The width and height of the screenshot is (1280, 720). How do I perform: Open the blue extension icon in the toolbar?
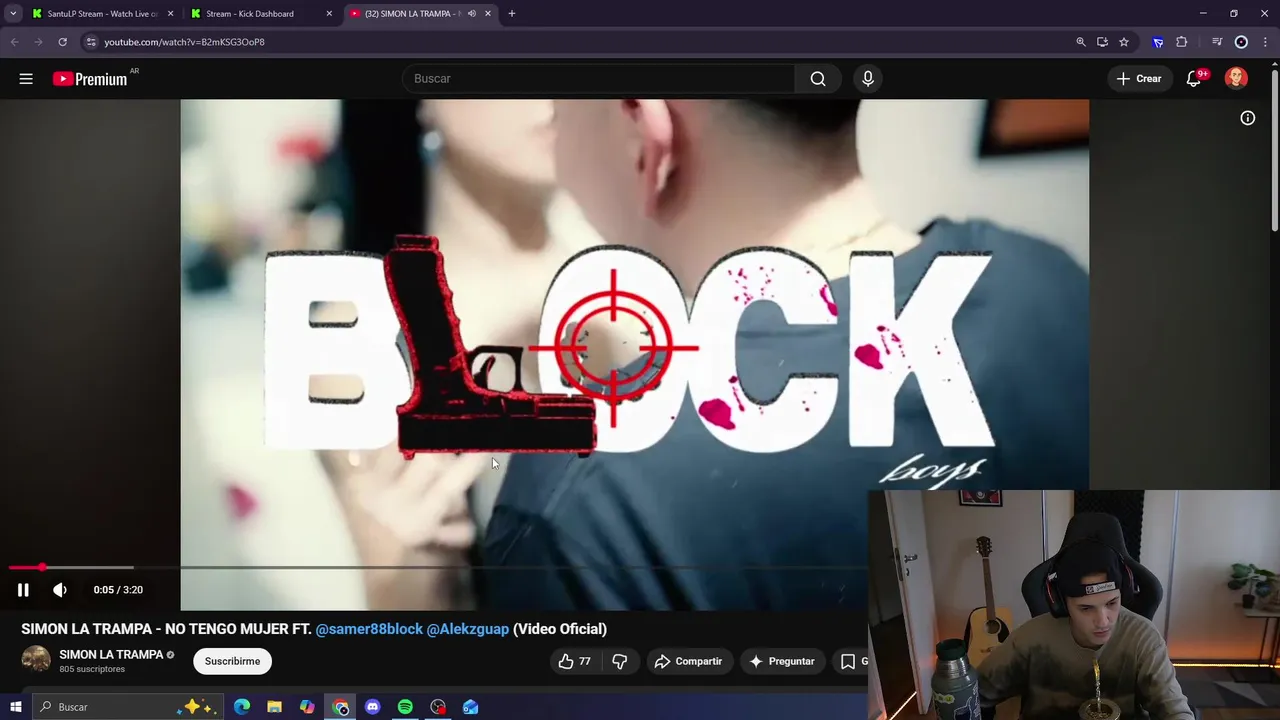click(1158, 42)
